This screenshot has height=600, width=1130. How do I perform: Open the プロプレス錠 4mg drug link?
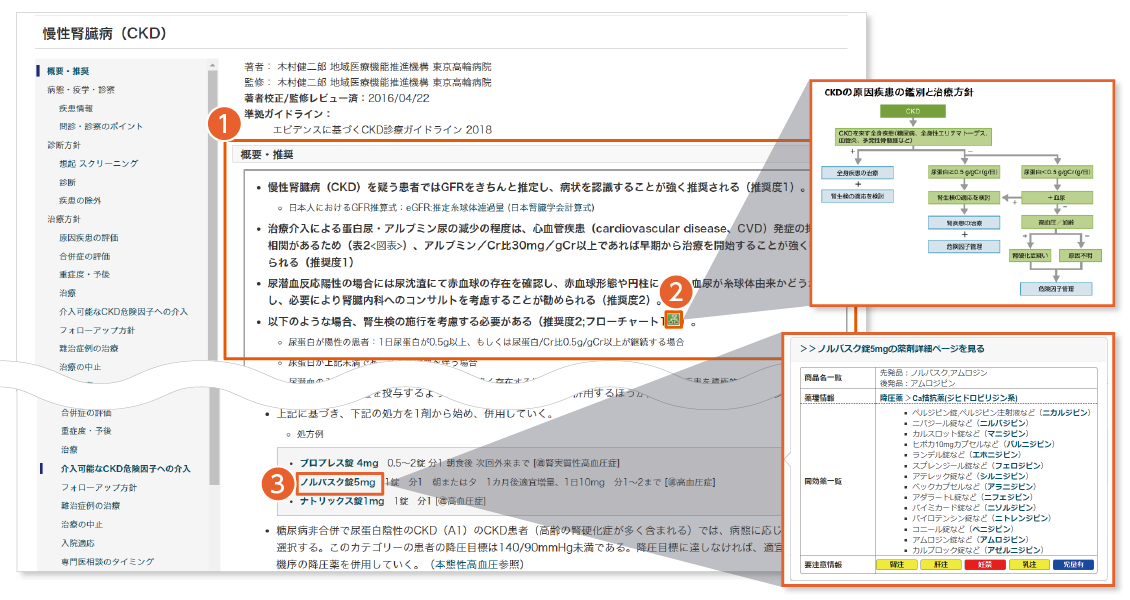(338, 463)
